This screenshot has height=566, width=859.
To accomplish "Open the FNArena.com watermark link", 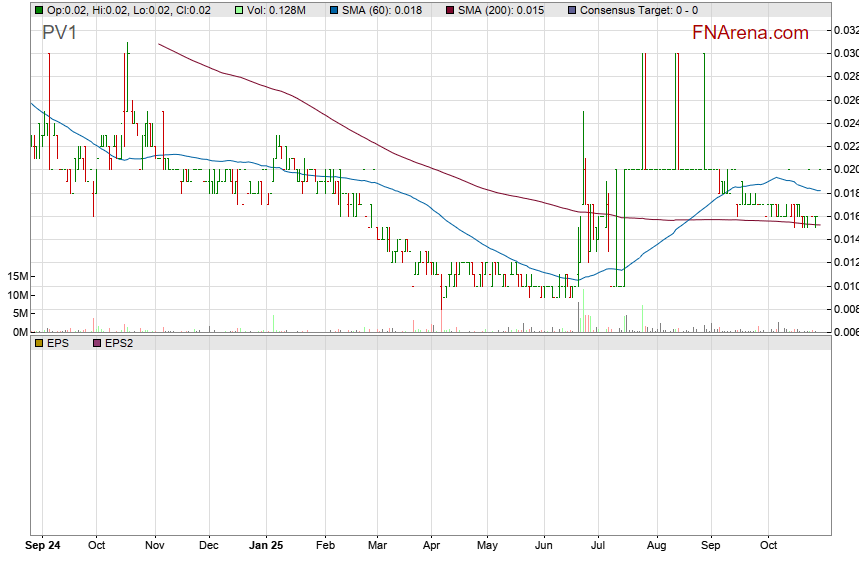I will pyautogui.click(x=750, y=33).
